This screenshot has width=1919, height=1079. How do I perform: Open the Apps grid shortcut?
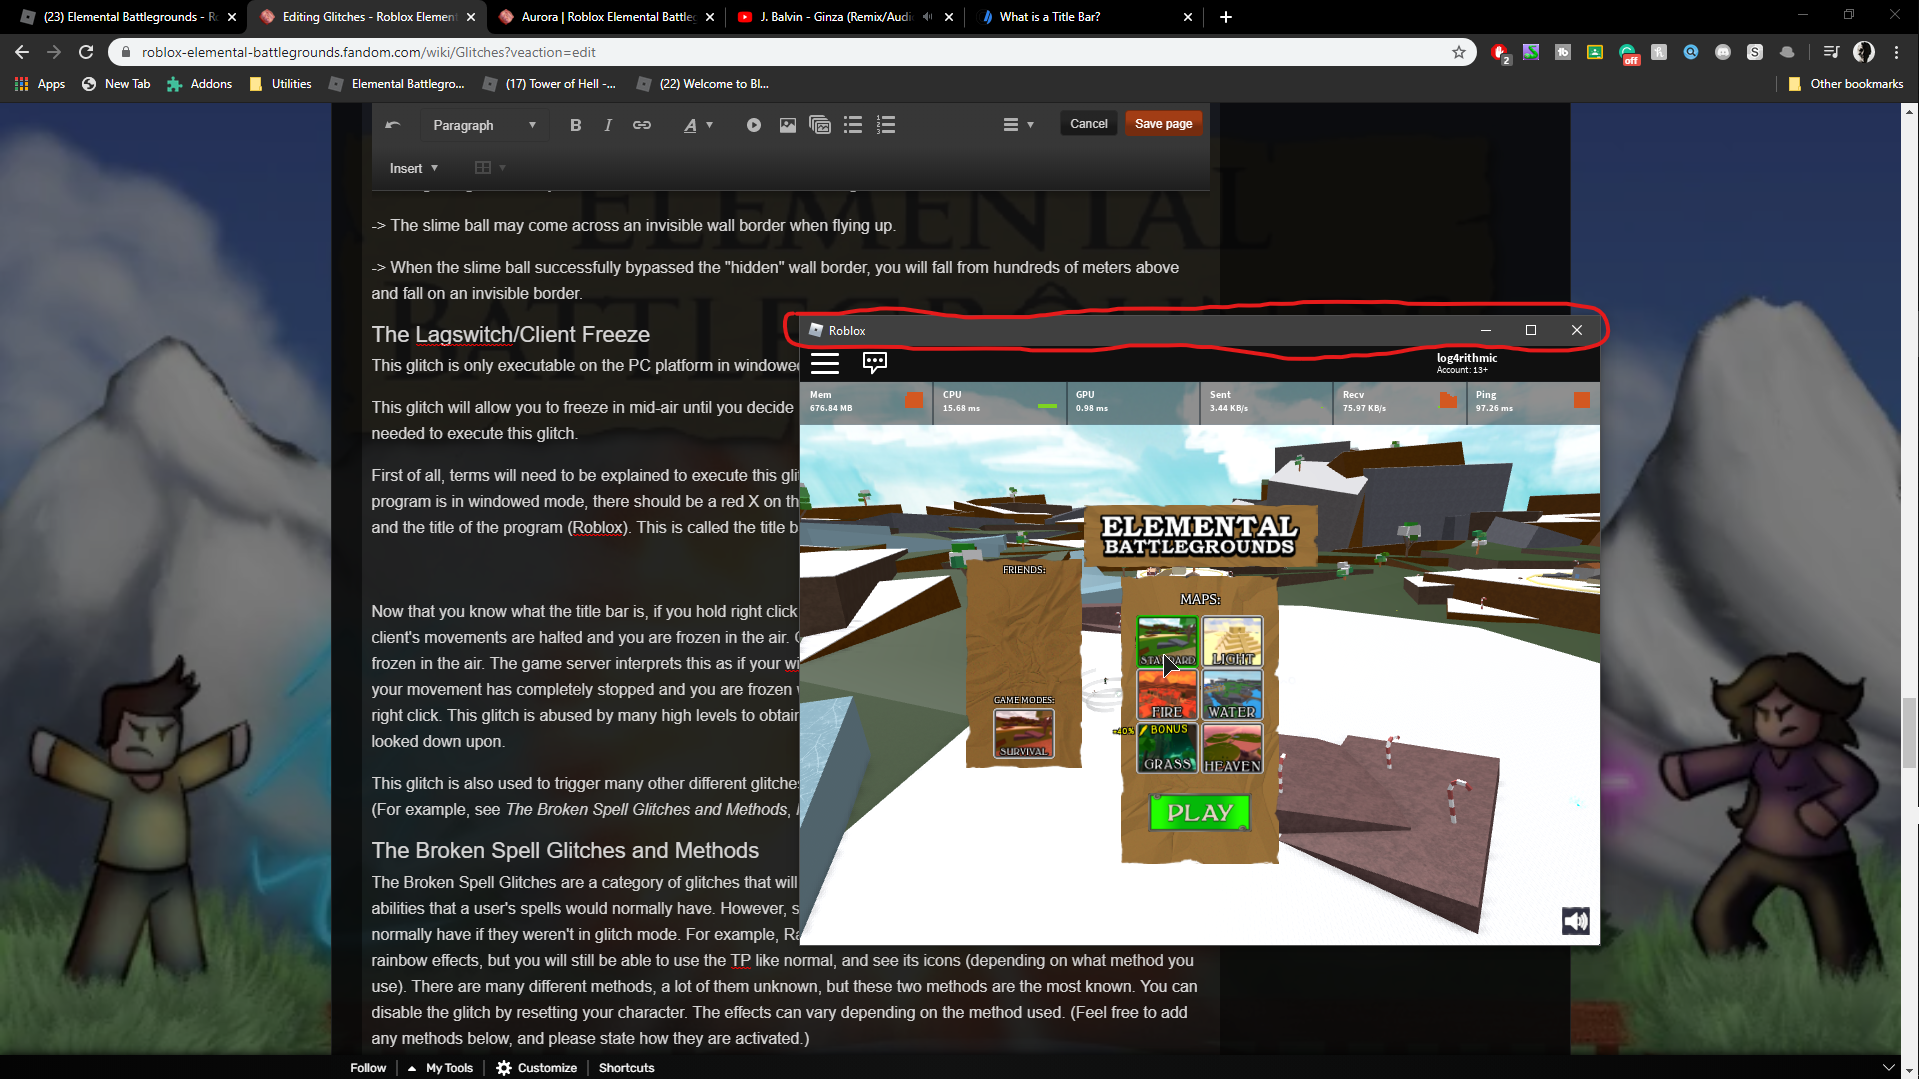(40, 84)
